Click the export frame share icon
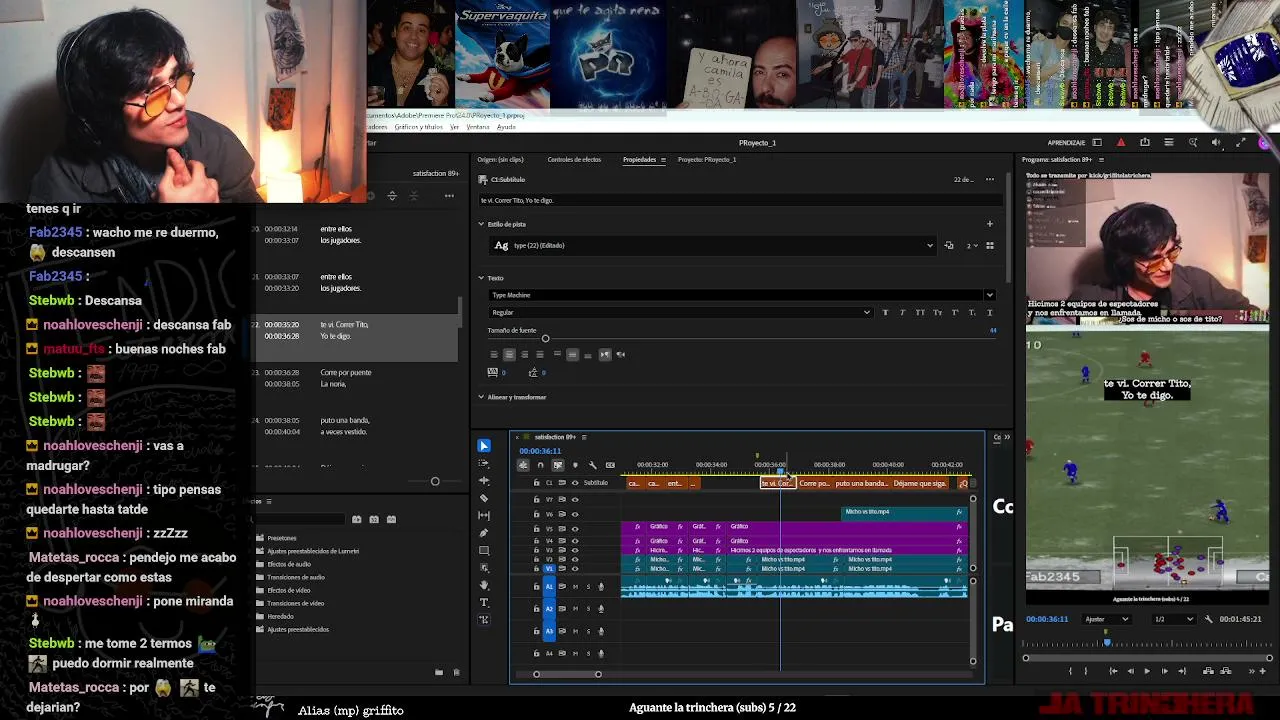This screenshot has height=720, width=1280. coord(1145,143)
